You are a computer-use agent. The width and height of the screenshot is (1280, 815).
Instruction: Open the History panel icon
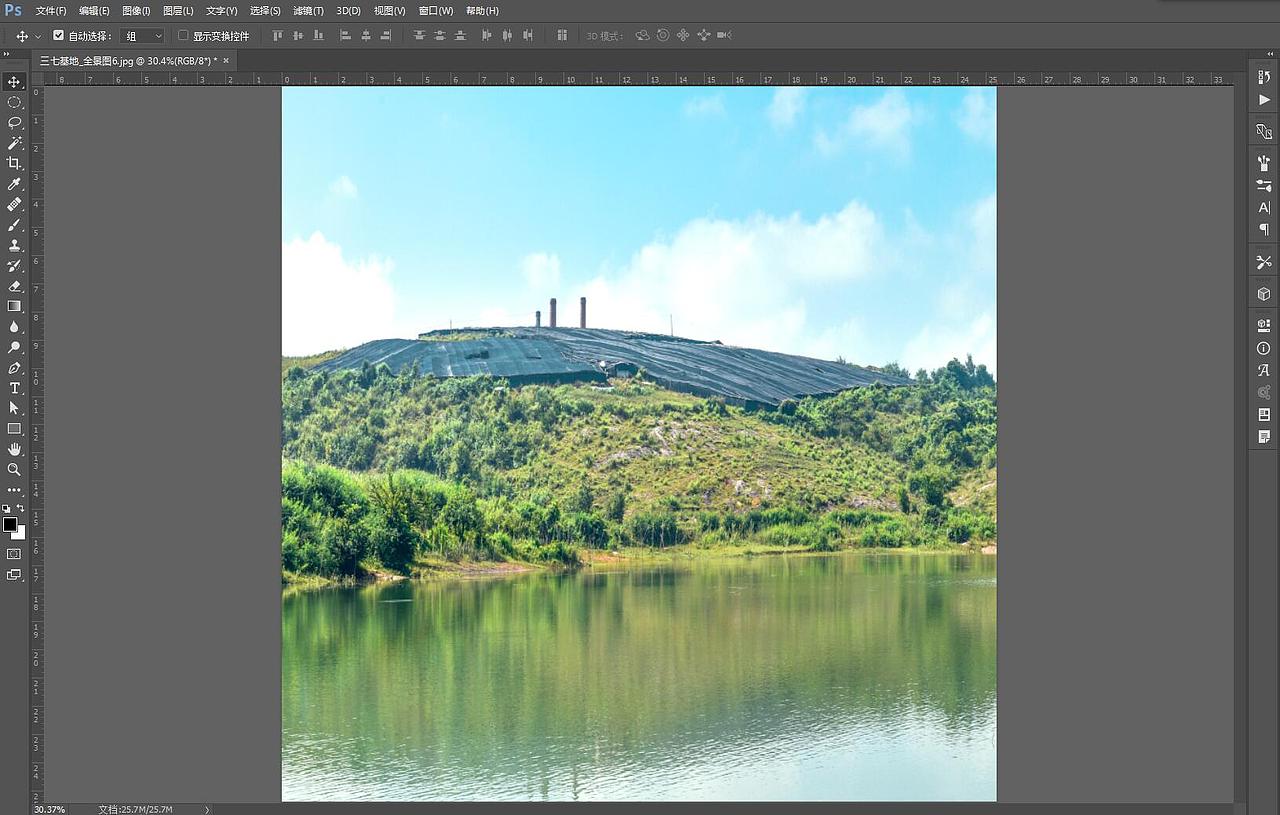click(x=1264, y=77)
